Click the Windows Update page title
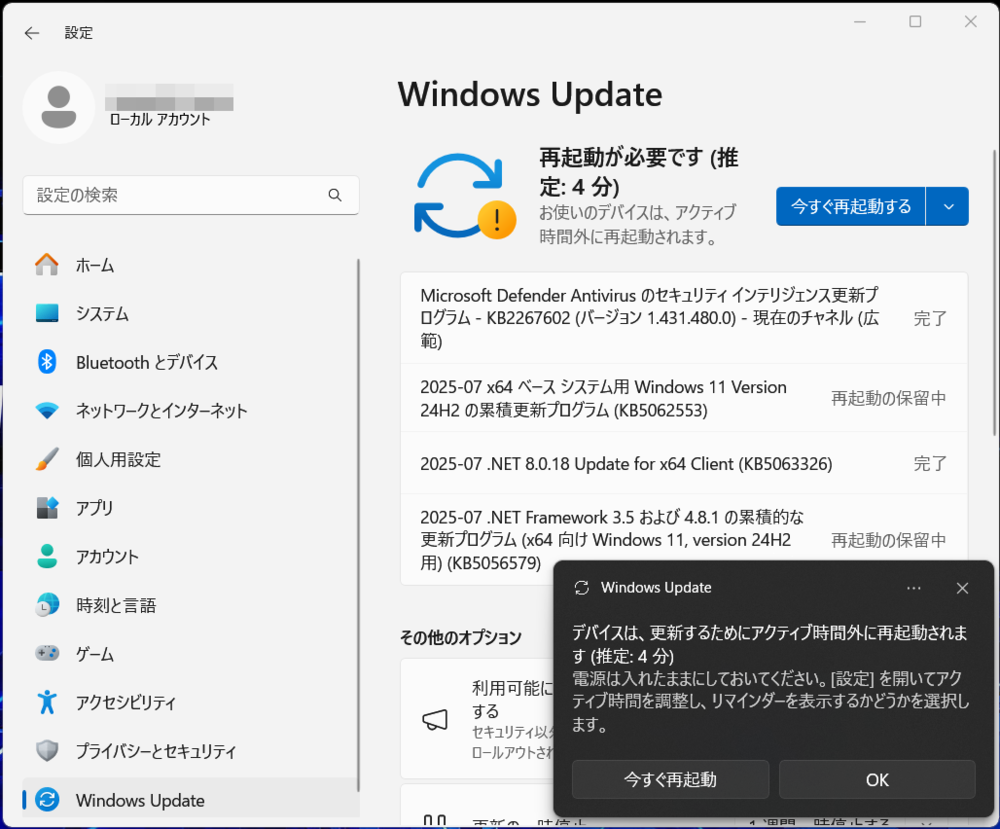This screenshot has width=1000, height=829. [x=530, y=94]
